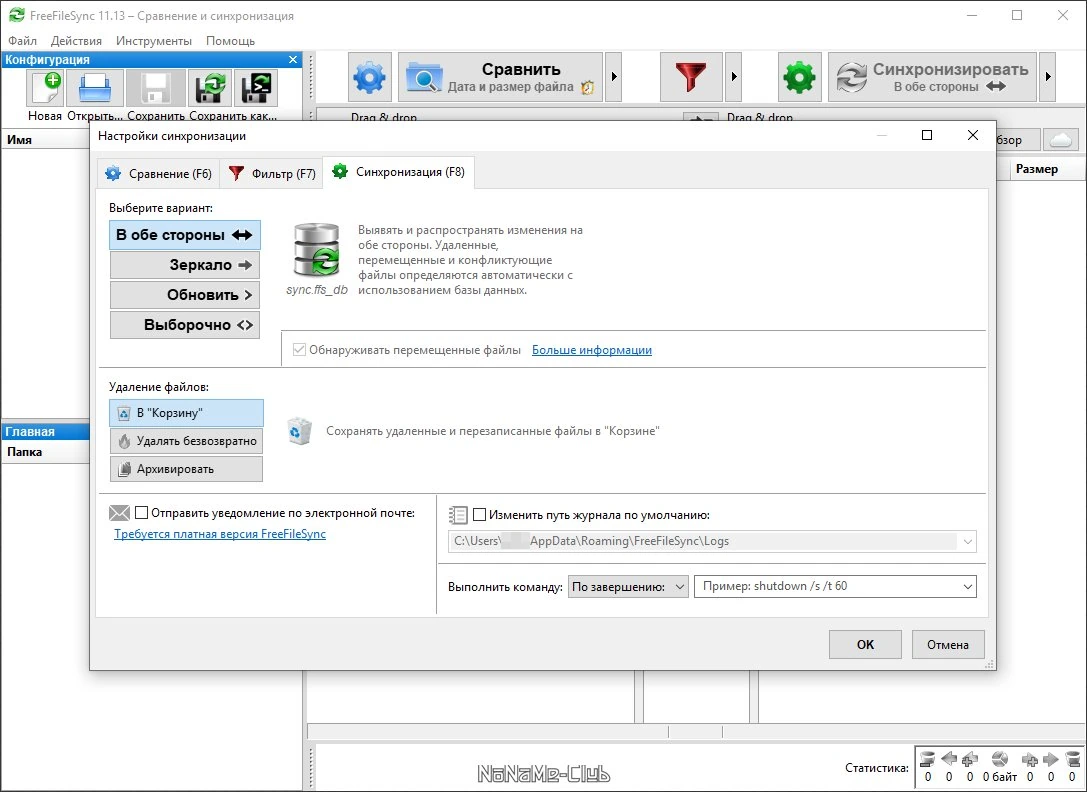Switch to Фильтр (F7) tab

tap(272, 173)
